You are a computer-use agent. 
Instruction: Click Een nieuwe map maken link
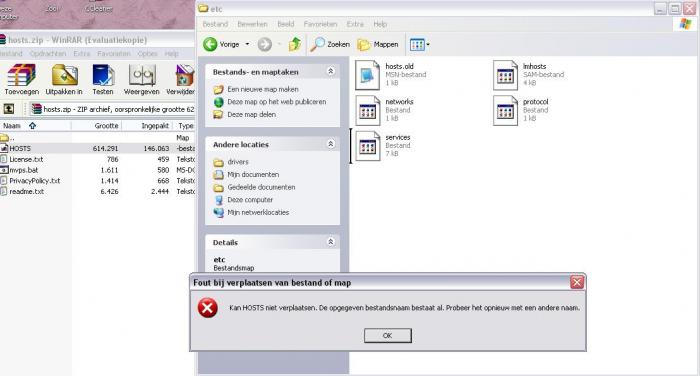(263, 89)
